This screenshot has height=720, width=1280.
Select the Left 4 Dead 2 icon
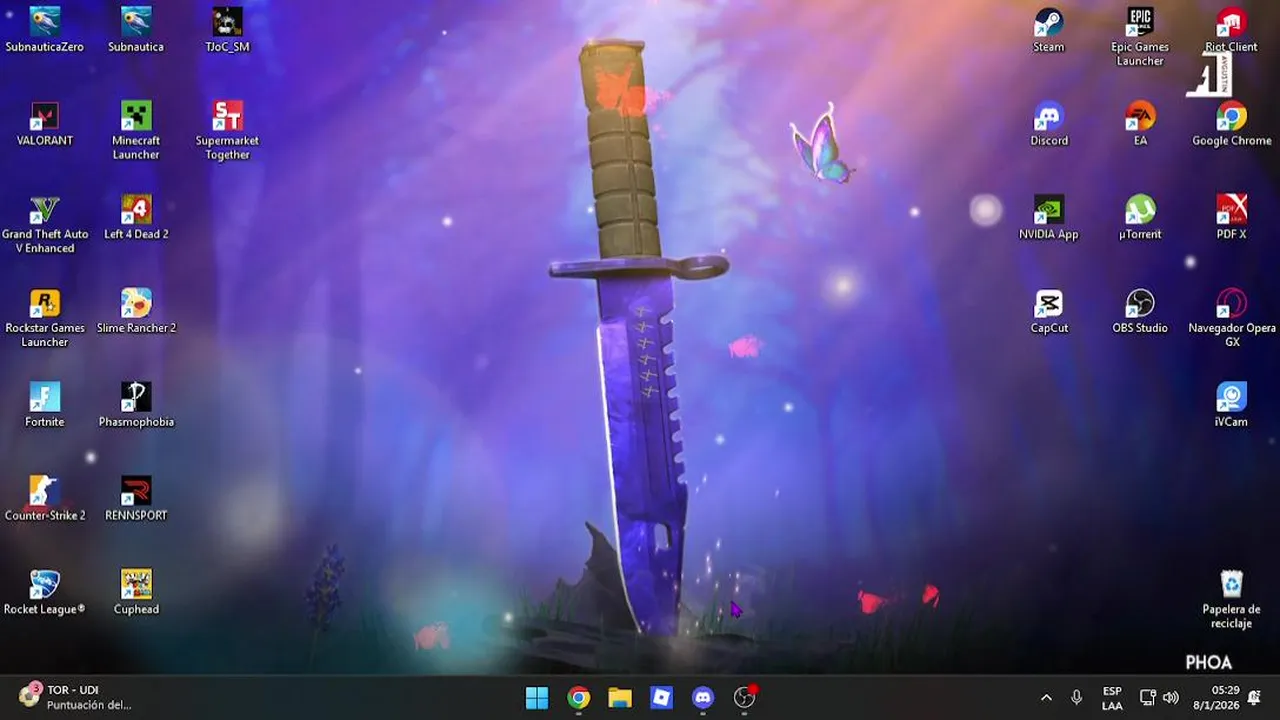(x=136, y=218)
